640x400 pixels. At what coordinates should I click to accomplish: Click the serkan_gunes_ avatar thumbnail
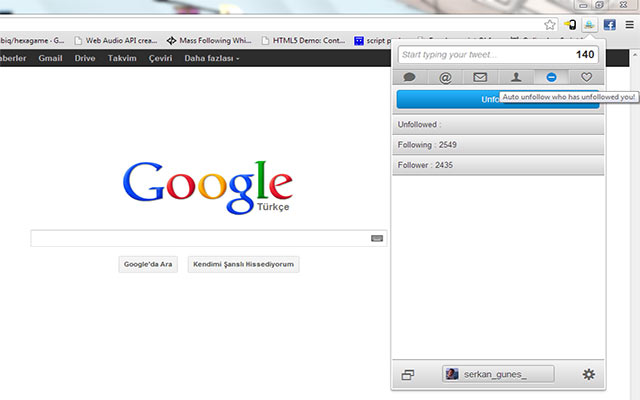click(x=451, y=374)
